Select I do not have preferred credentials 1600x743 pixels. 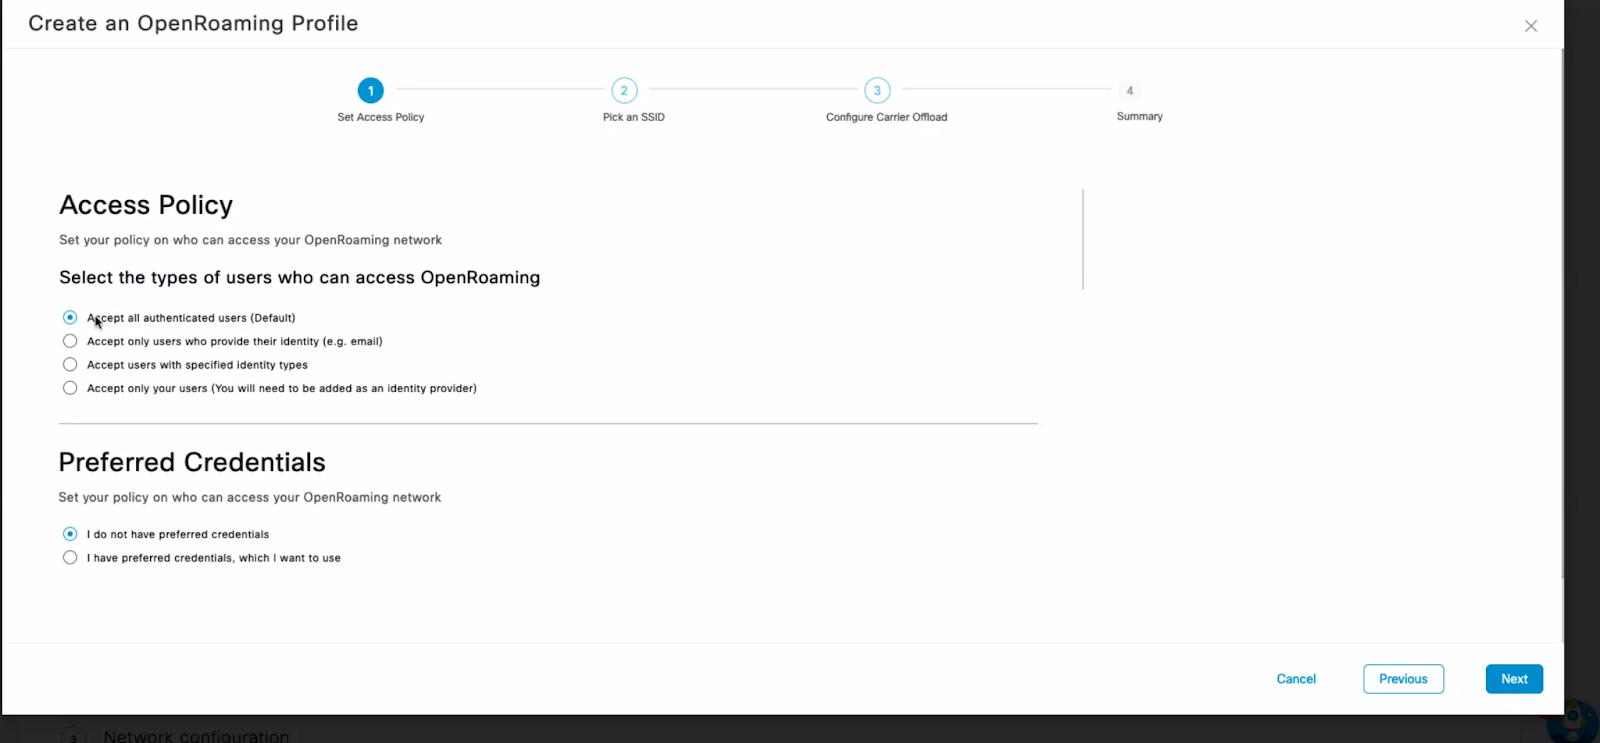point(70,534)
